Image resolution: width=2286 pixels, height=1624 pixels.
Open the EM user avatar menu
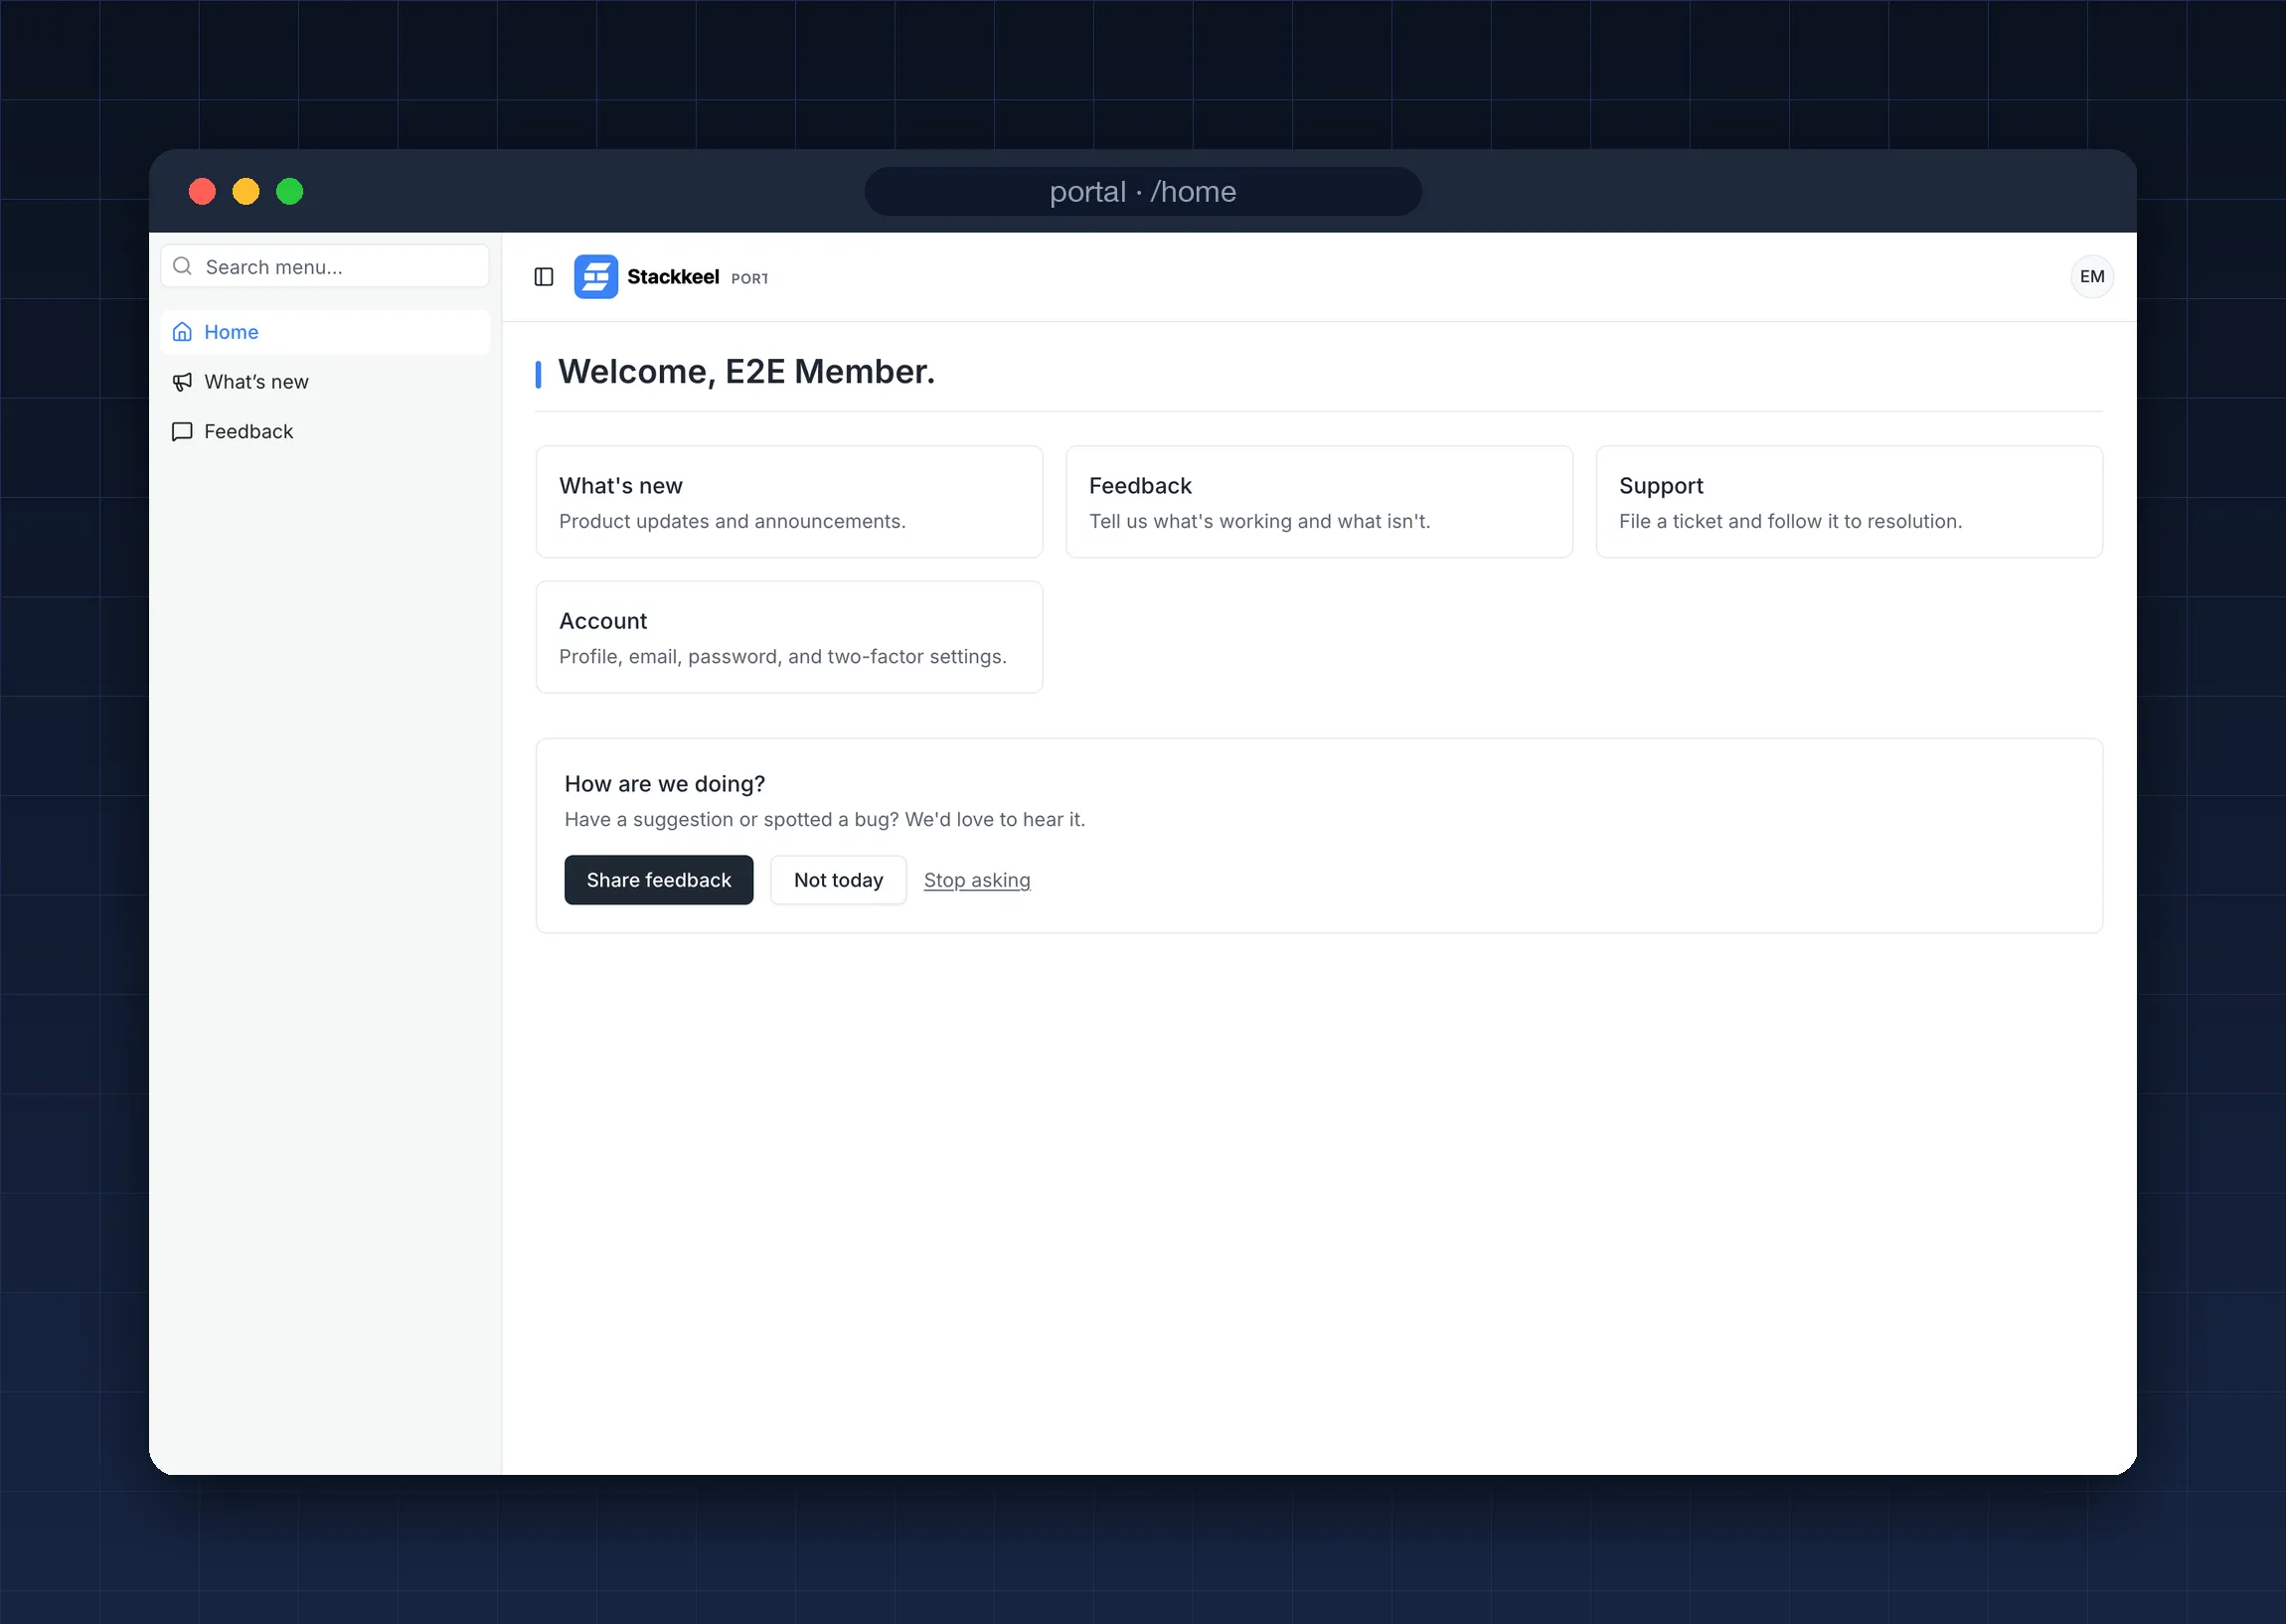2092,277
